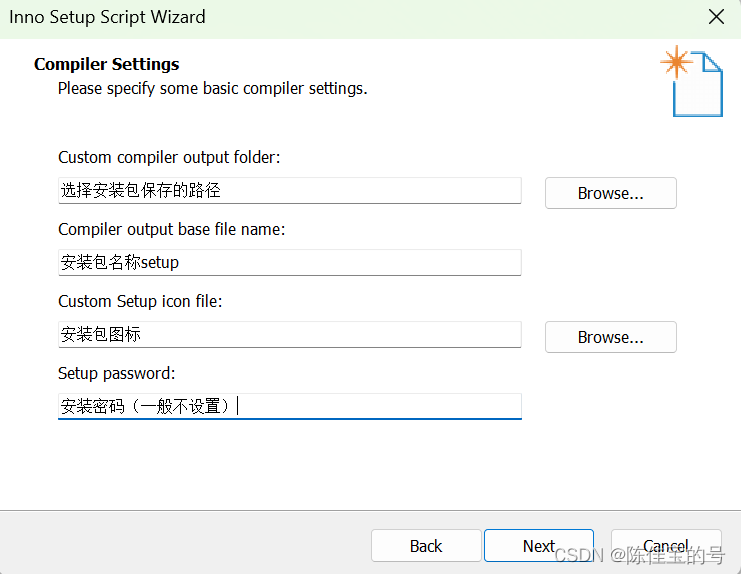This screenshot has height=574, width=741.
Task: Click the 'Setup password:' label
Action: (117, 373)
